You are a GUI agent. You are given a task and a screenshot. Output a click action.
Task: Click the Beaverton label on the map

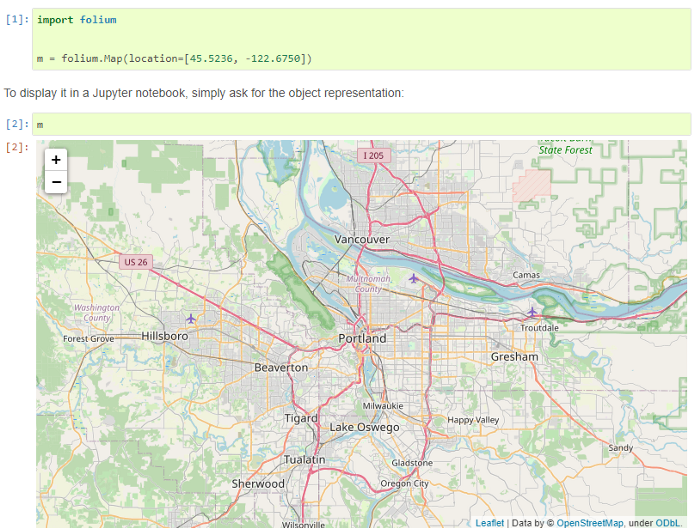[x=281, y=368]
